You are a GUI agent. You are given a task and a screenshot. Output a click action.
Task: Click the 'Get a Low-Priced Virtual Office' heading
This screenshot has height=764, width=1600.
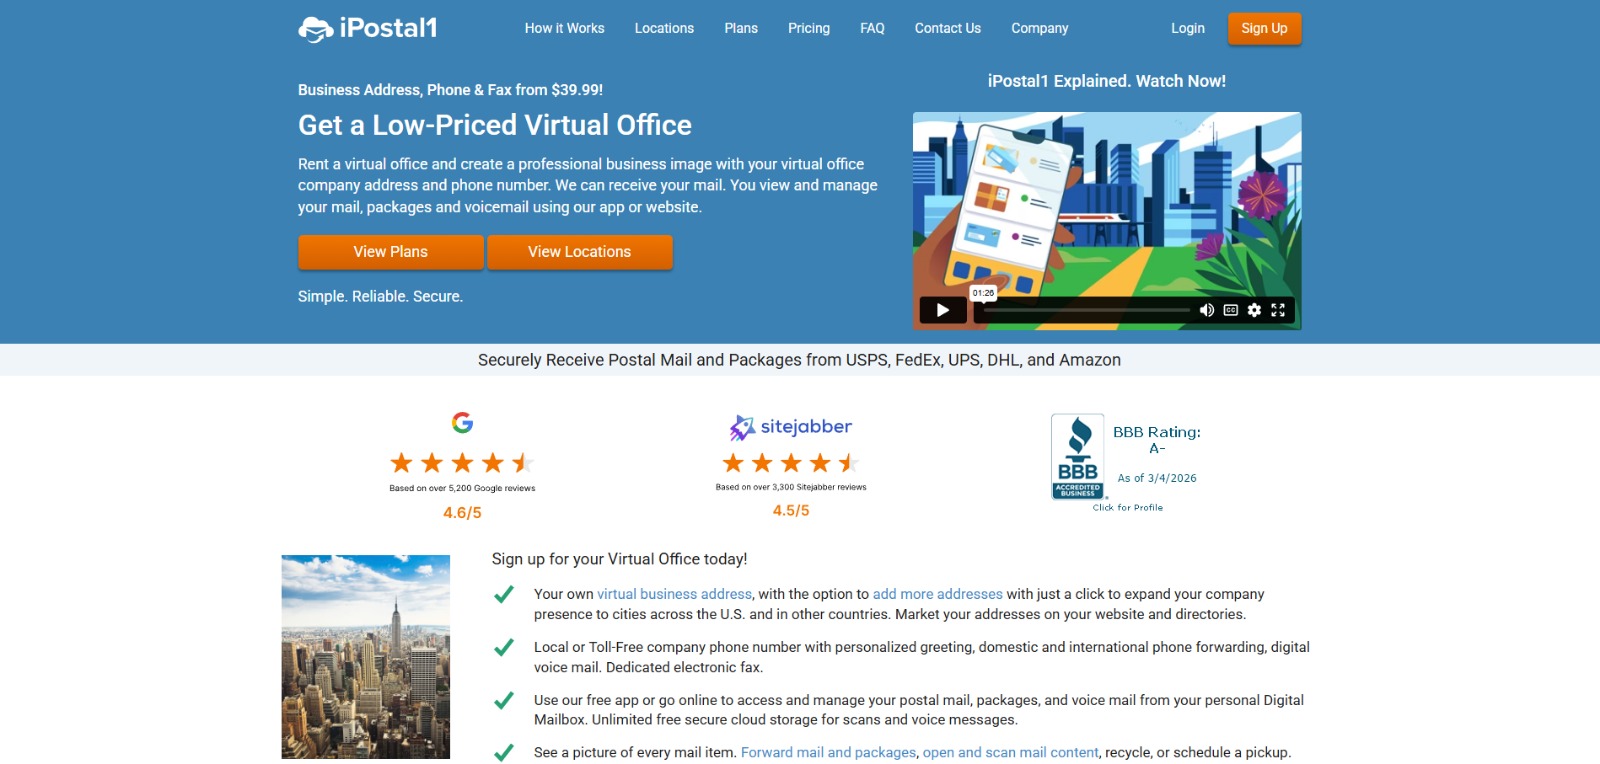pos(495,125)
